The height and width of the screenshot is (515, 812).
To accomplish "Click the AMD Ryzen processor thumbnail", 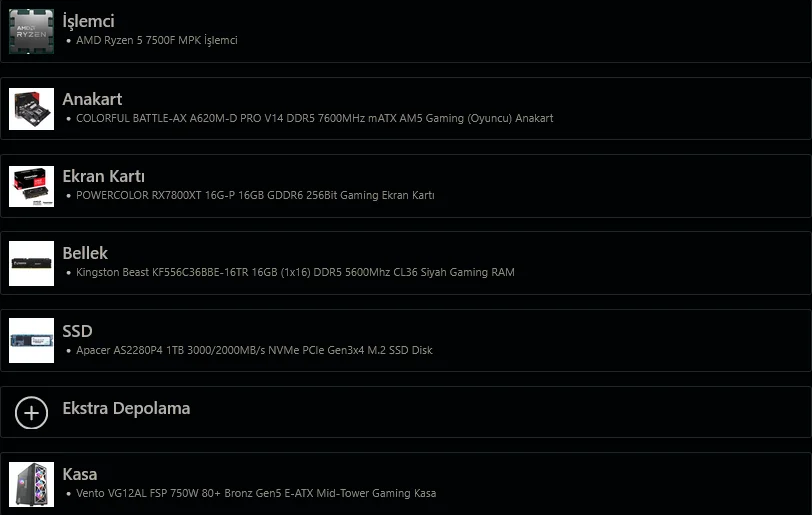I will tap(31, 31).
